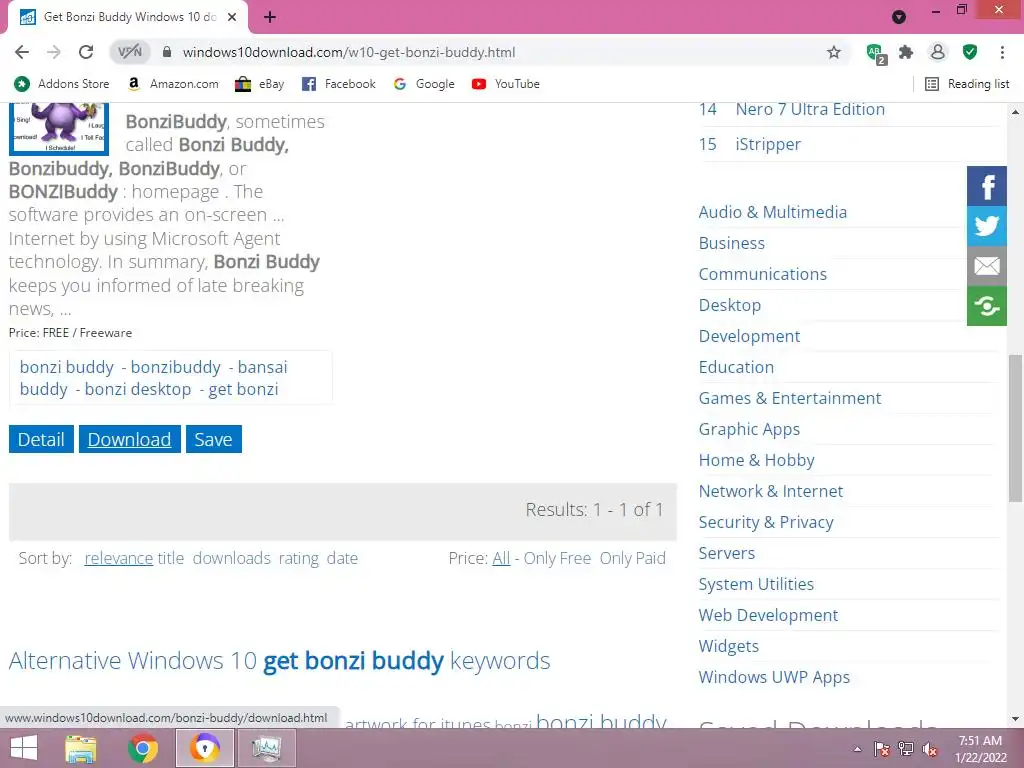This screenshot has height=768, width=1024.
Task: Open the System Utilities category
Action: click(756, 584)
